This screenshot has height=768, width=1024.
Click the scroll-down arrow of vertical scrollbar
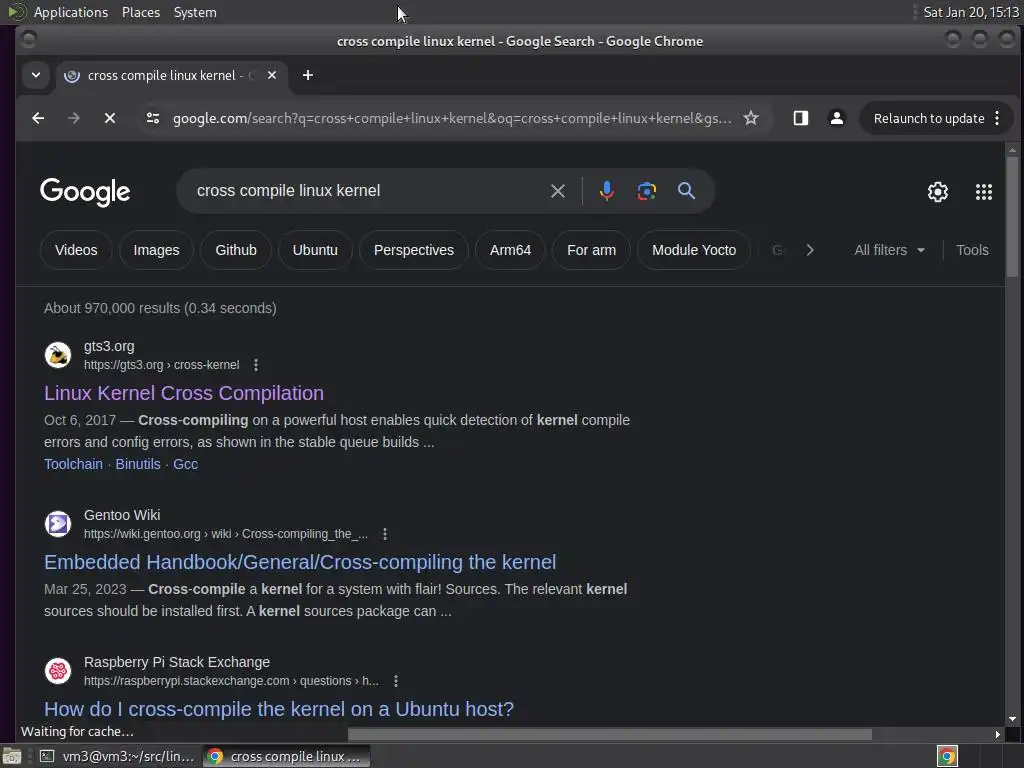tap(1012, 719)
